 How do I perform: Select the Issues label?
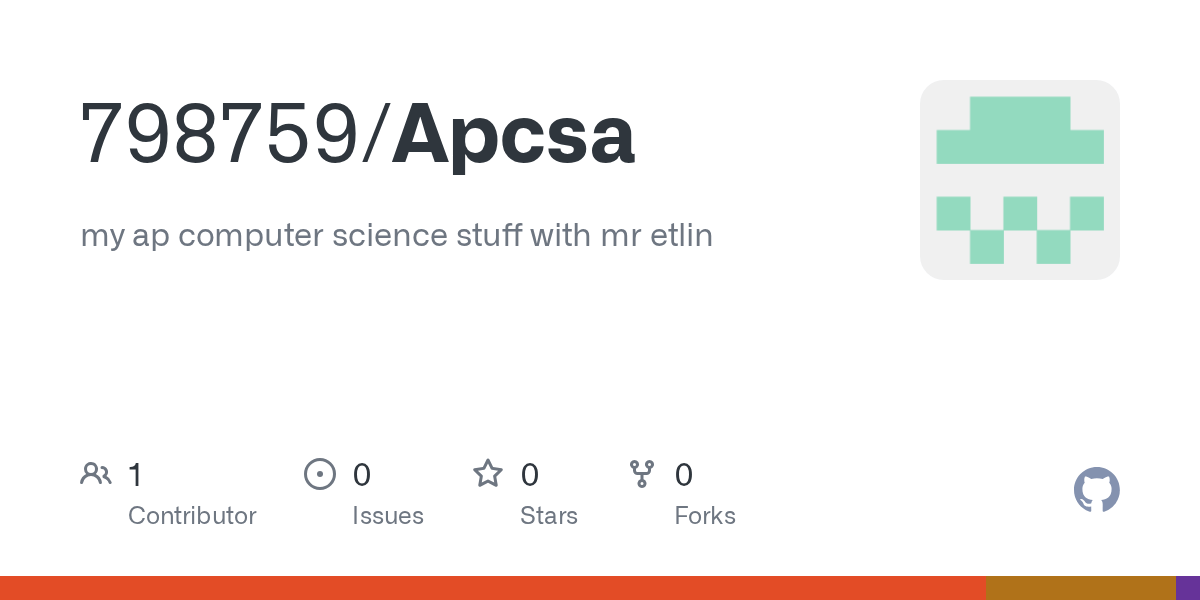(388, 516)
